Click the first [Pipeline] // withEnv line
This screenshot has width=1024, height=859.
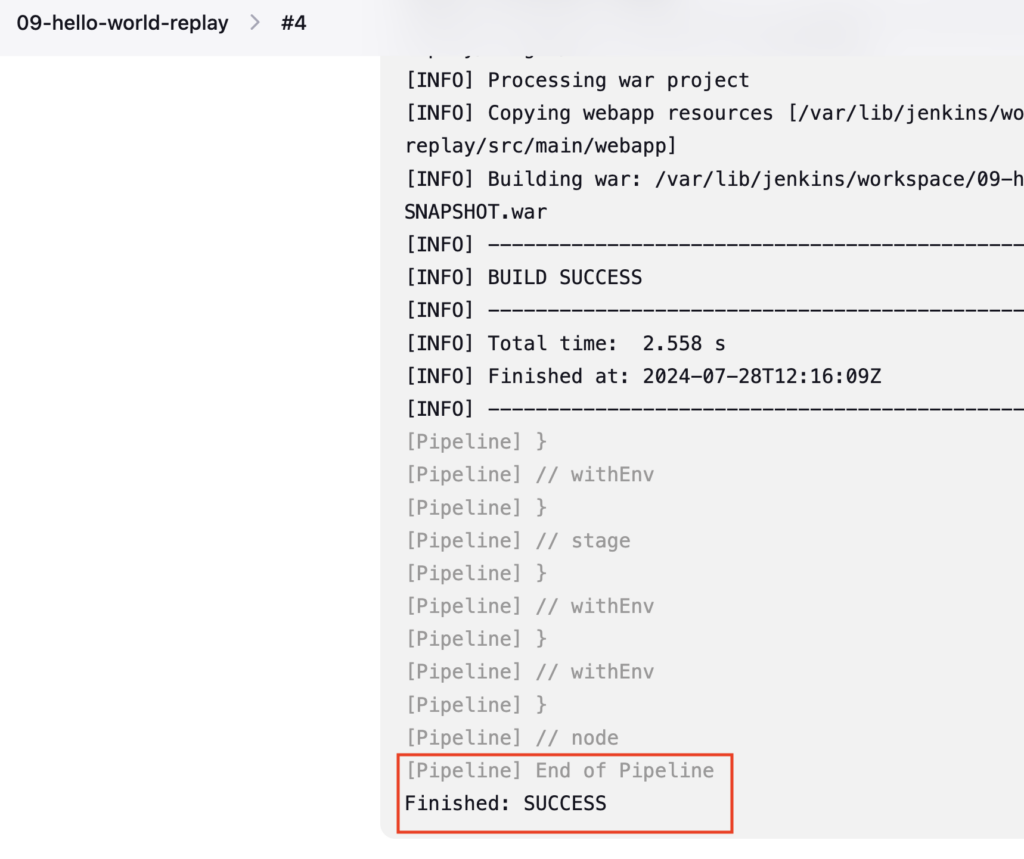(x=530, y=475)
